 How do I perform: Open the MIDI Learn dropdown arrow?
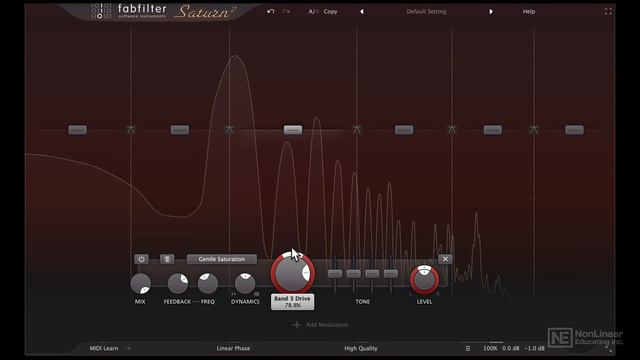129,349
